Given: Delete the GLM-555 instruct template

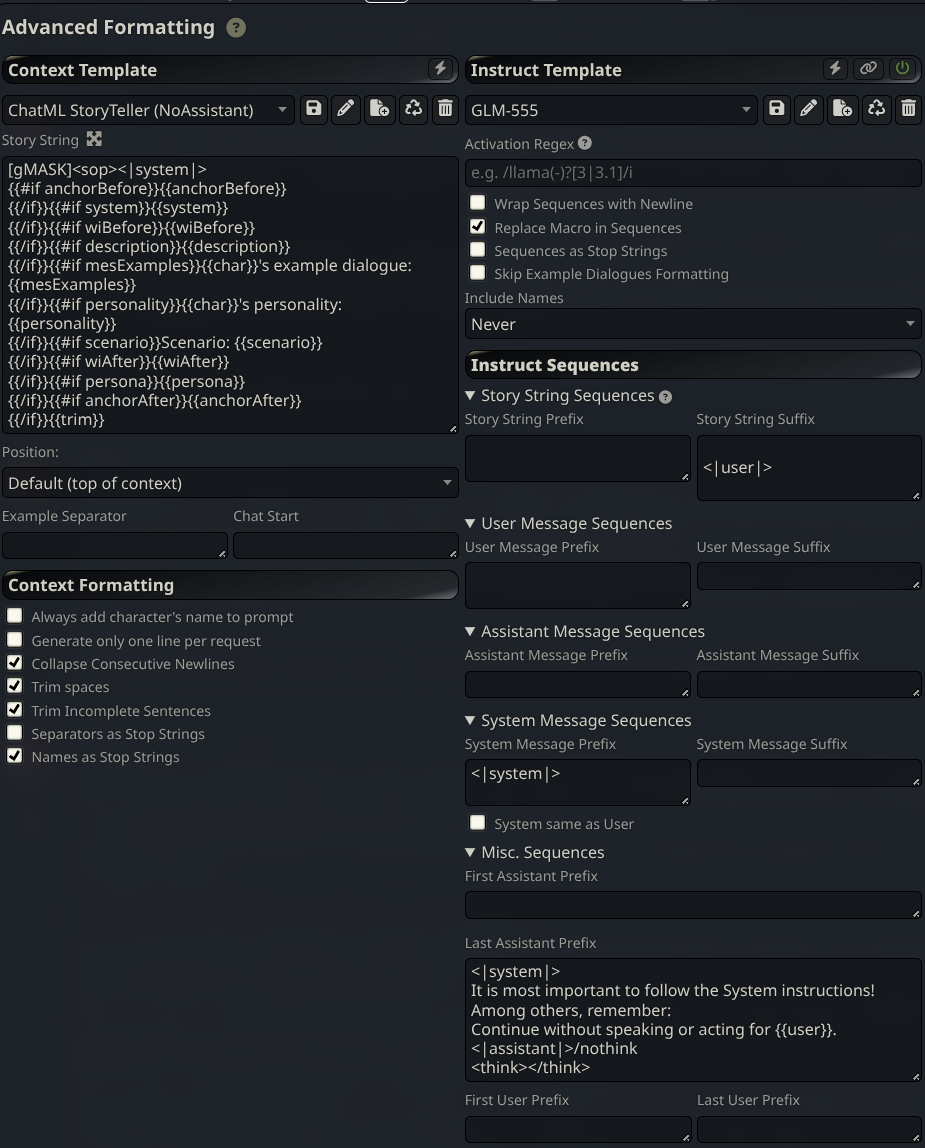Looking at the screenshot, I should 908,109.
